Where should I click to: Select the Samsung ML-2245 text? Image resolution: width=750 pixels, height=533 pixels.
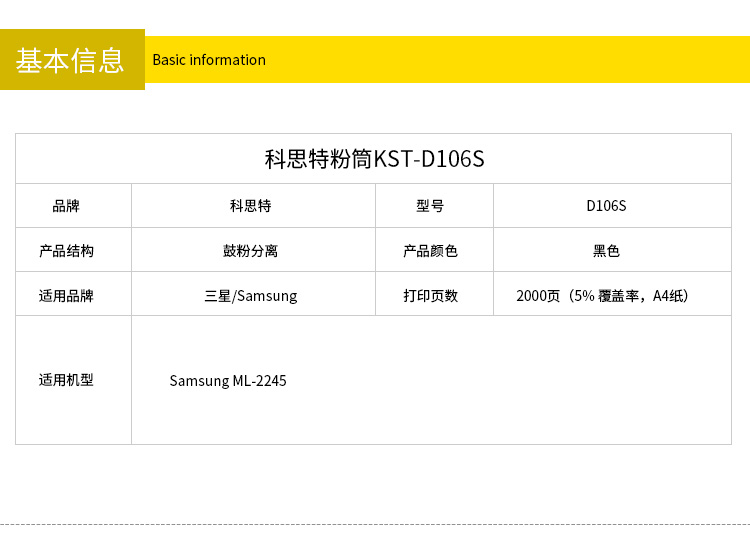point(228,381)
